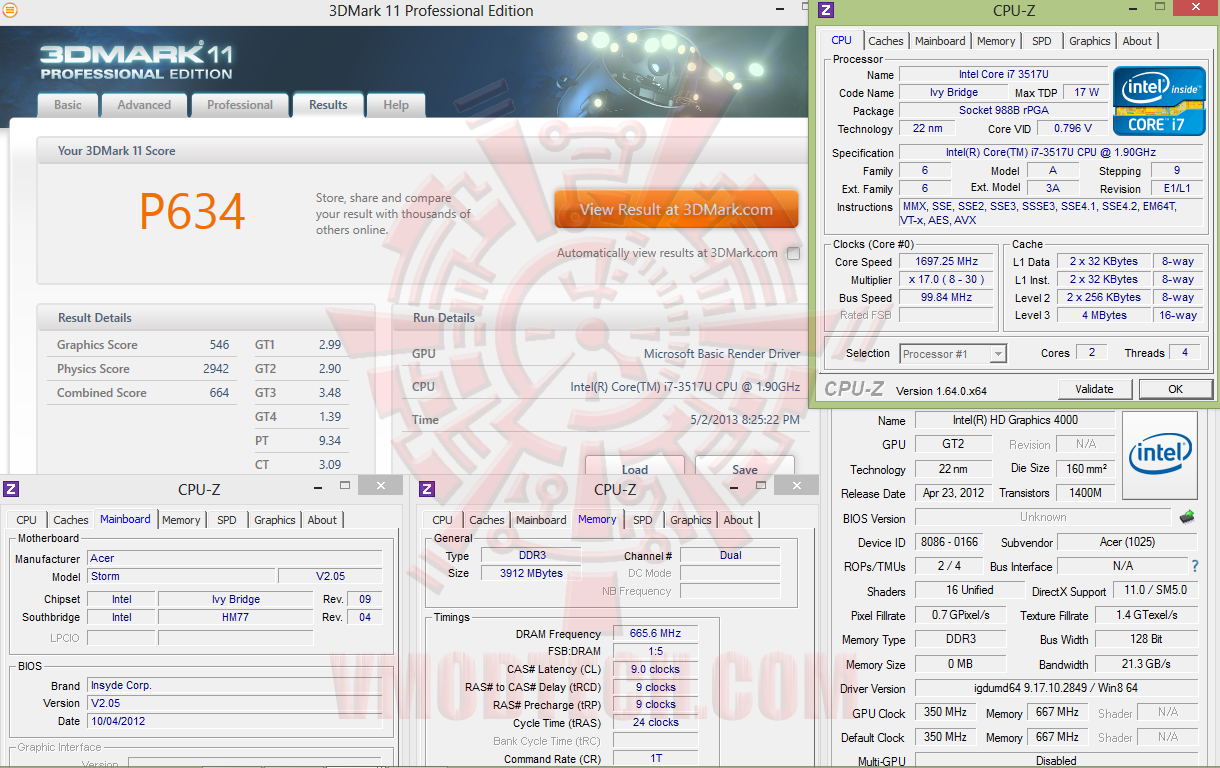Click the GPU-Z Name Intel(R) HD Graphics 4000 field
This screenshot has height=768, width=1220.
tap(1015, 420)
